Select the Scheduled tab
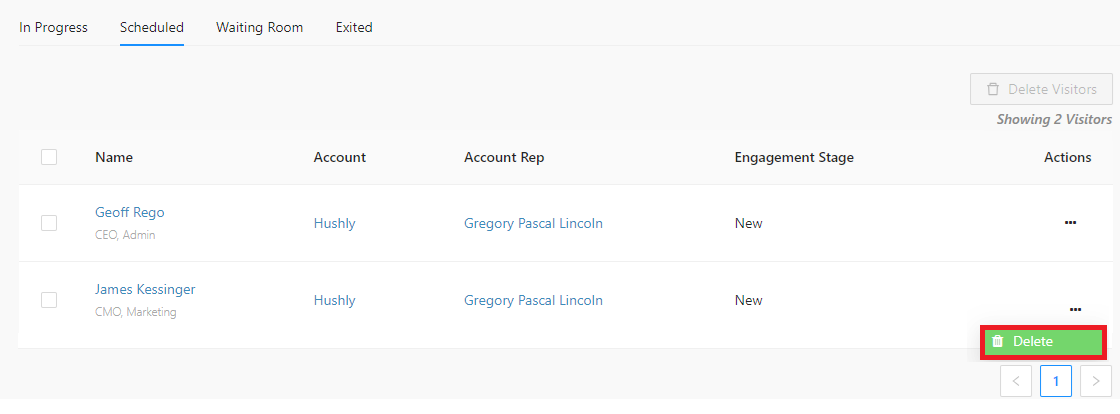Image resolution: width=1120 pixels, height=414 pixels. click(x=151, y=28)
